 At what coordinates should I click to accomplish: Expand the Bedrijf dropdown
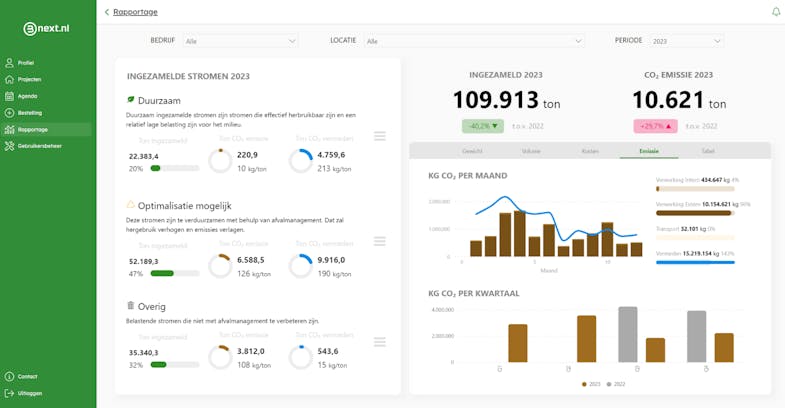tap(240, 41)
